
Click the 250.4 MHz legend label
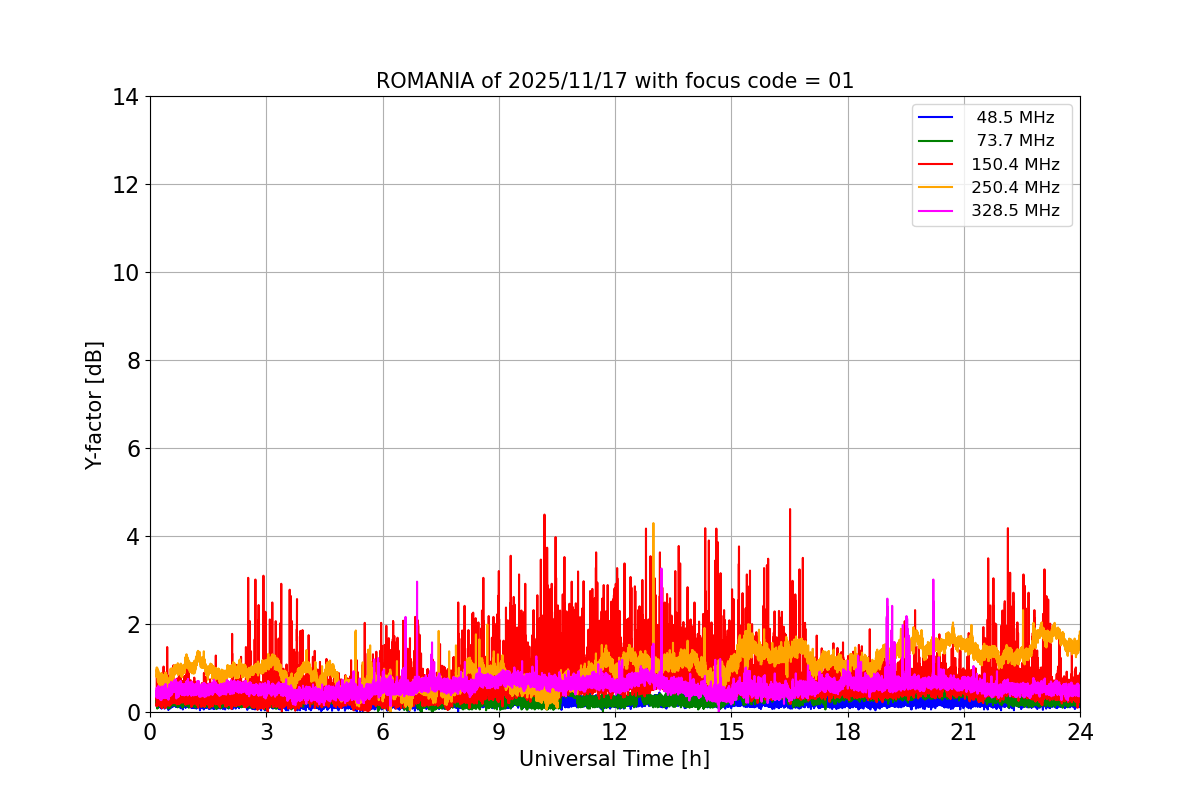tap(1015, 187)
